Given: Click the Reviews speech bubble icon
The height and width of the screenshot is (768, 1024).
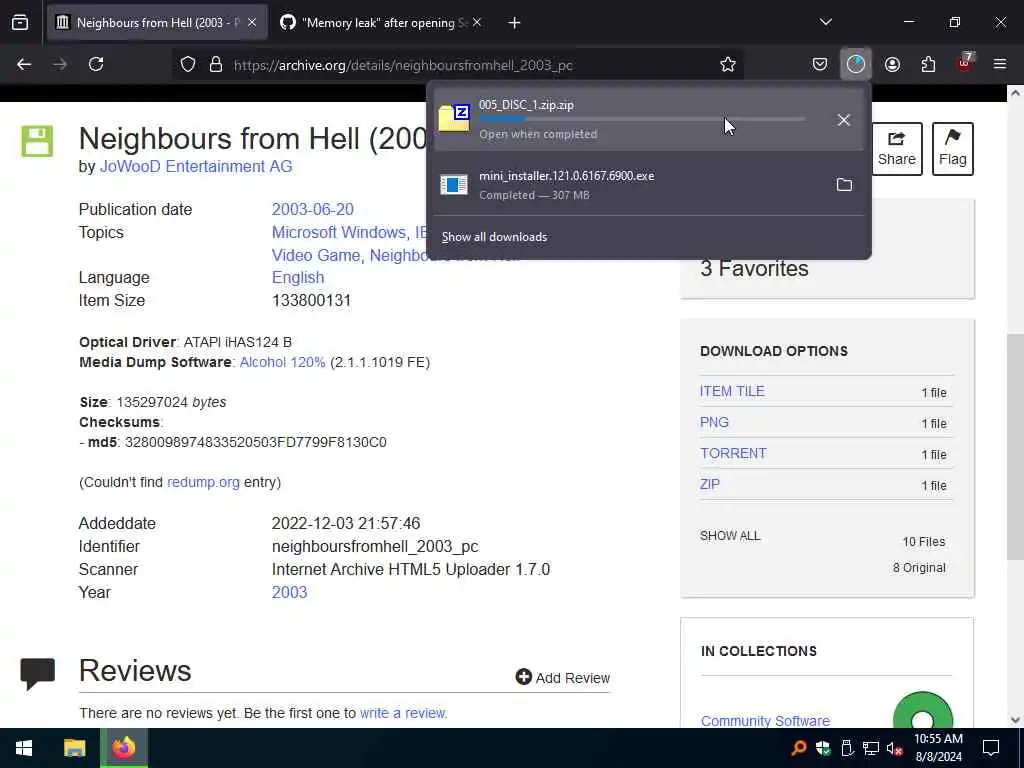Looking at the screenshot, I should click(37, 674).
